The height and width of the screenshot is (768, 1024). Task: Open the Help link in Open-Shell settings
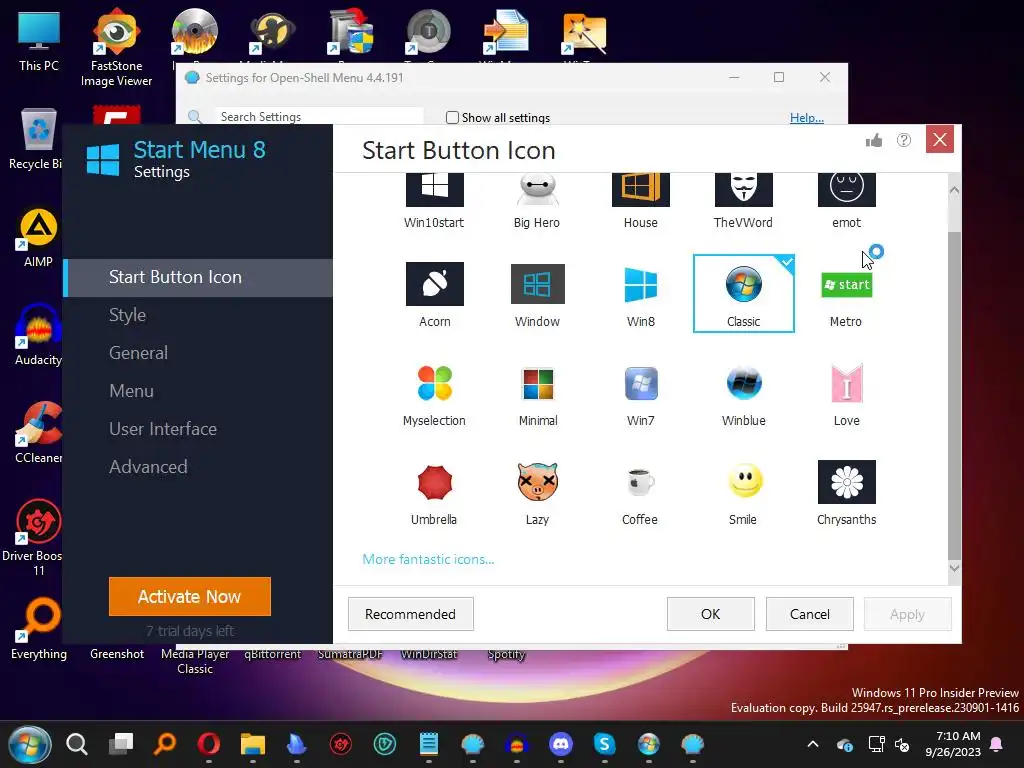807,118
